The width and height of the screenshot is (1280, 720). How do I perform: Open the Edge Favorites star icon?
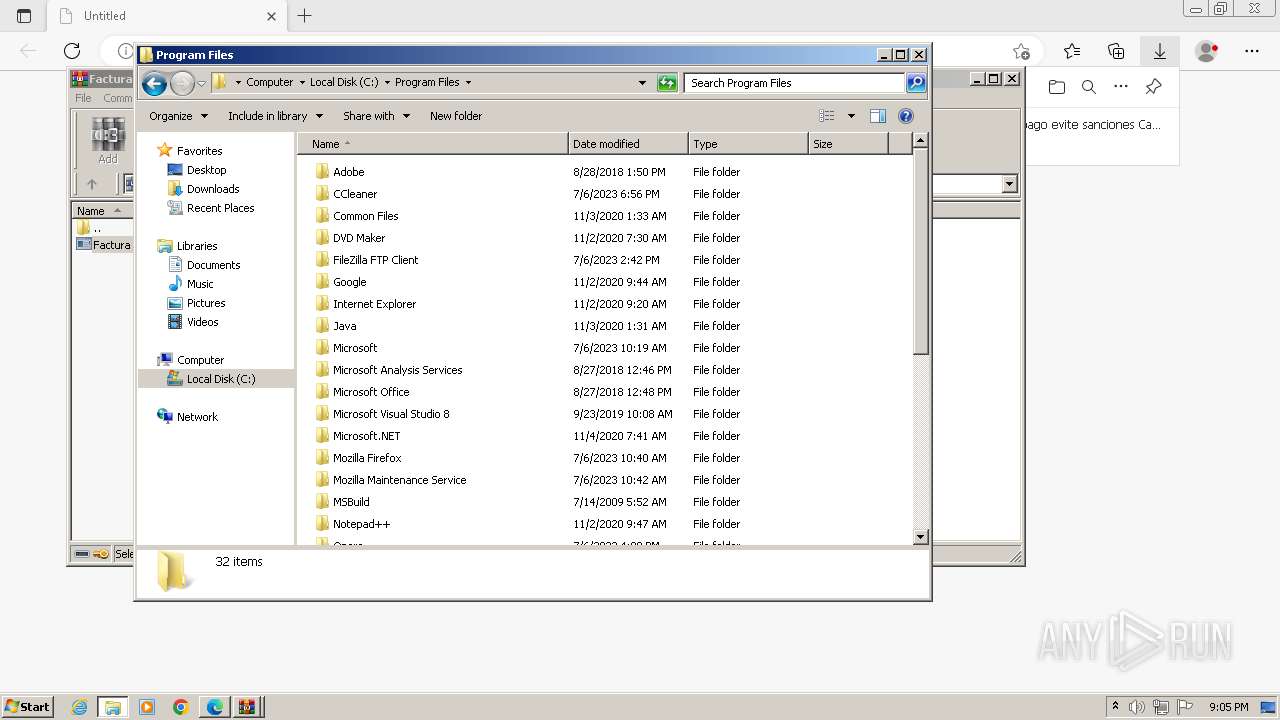[x=1072, y=51]
